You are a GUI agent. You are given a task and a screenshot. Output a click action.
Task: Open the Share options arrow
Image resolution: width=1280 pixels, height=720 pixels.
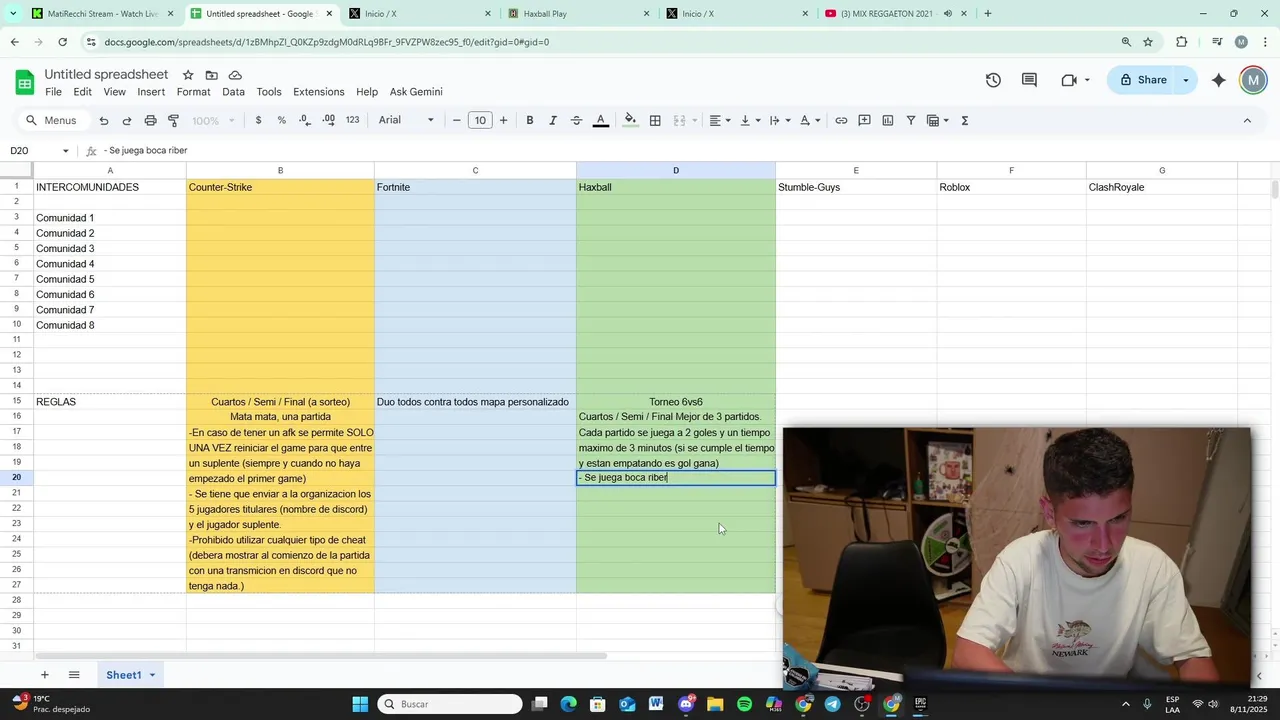tap(1186, 80)
